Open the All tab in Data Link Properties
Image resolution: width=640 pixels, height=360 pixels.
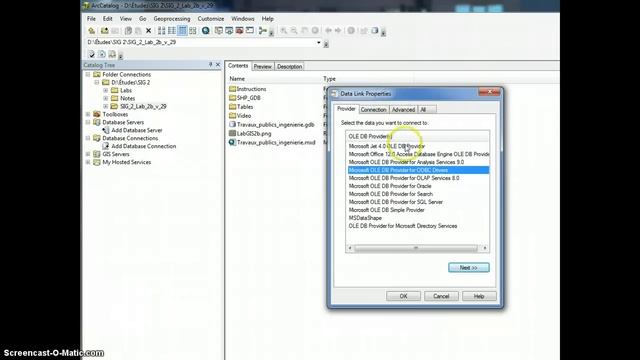[427, 110]
